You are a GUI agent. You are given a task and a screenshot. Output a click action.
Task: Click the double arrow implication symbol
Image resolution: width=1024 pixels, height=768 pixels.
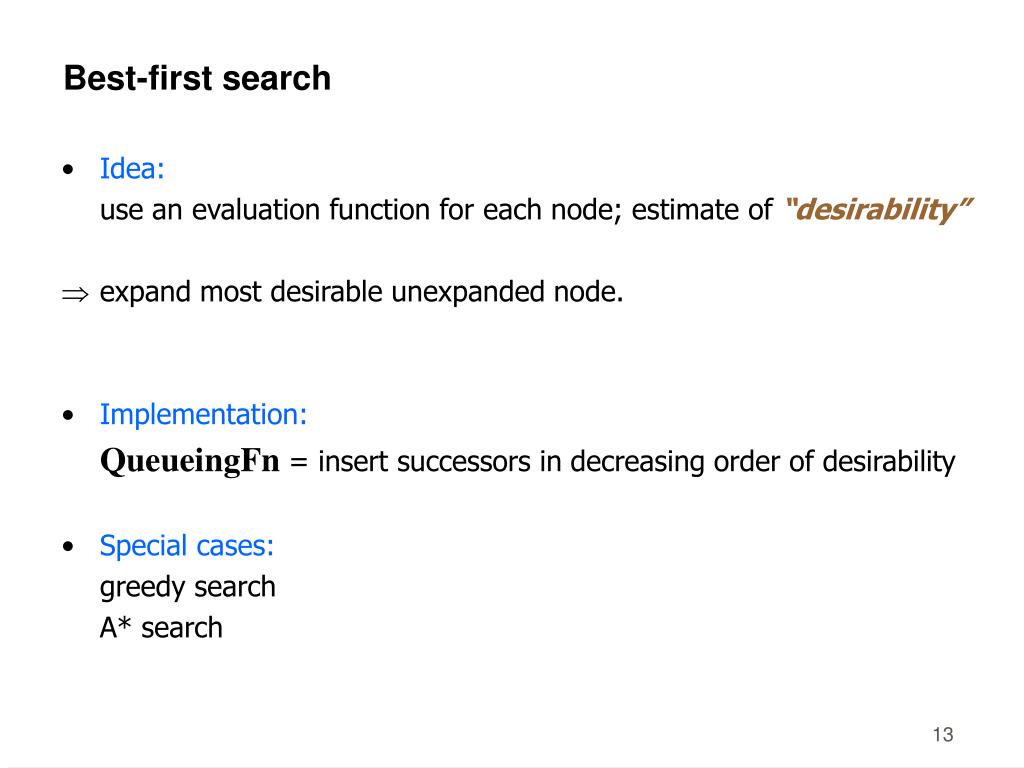pyautogui.click(x=75, y=294)
